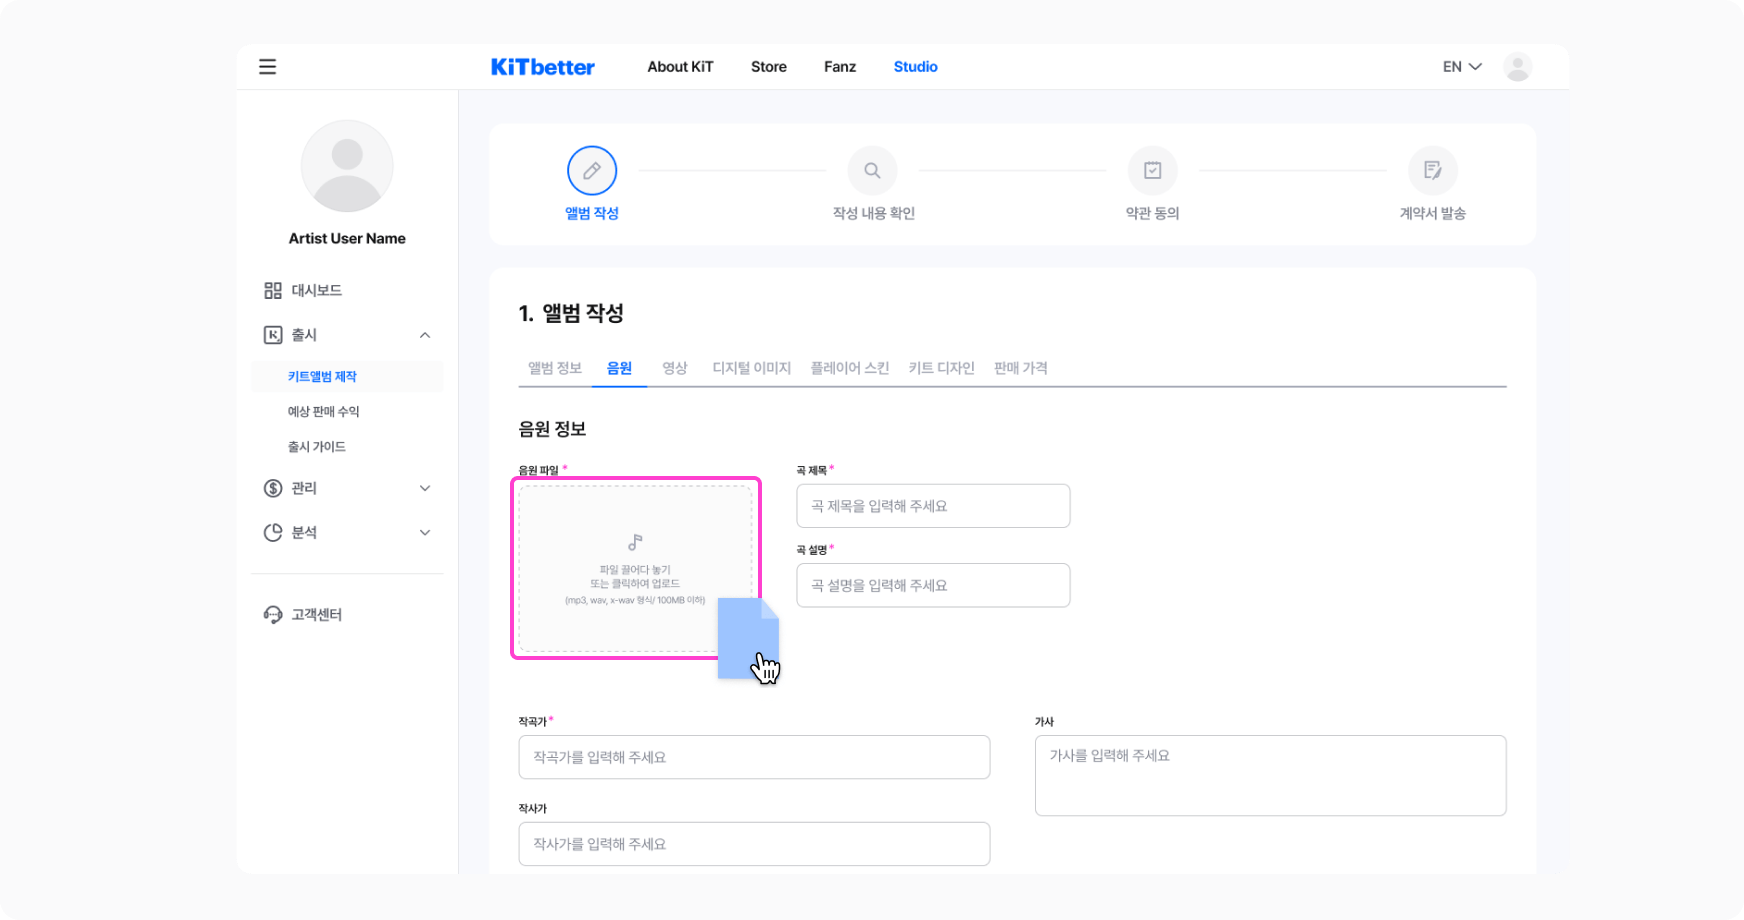The width and height of the screenshot is (1744, 920).
Task: Expand the 관리 sidebar section
Action: click(x=425, y=488)
